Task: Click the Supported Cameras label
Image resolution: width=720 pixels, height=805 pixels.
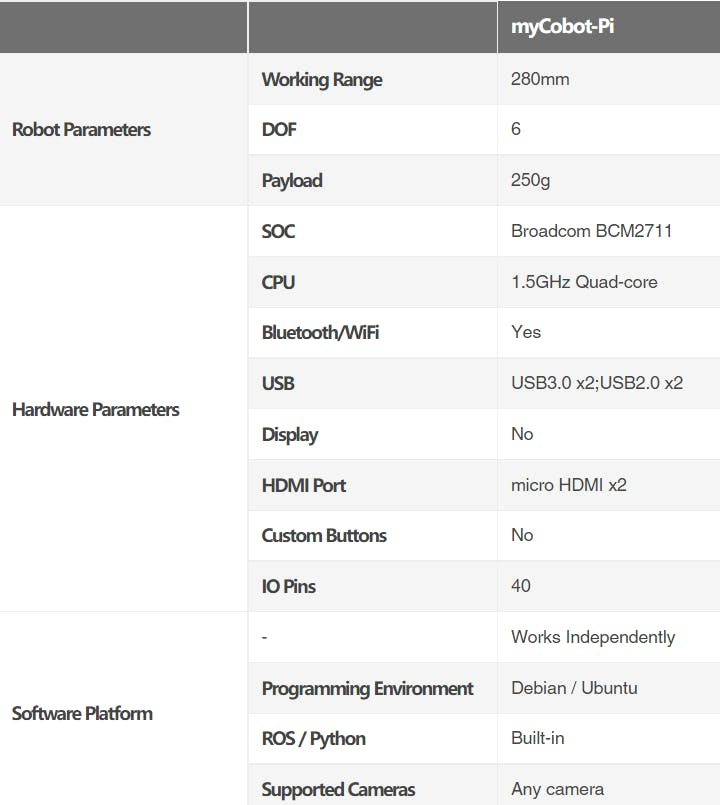Action: (x=338, y=790)
